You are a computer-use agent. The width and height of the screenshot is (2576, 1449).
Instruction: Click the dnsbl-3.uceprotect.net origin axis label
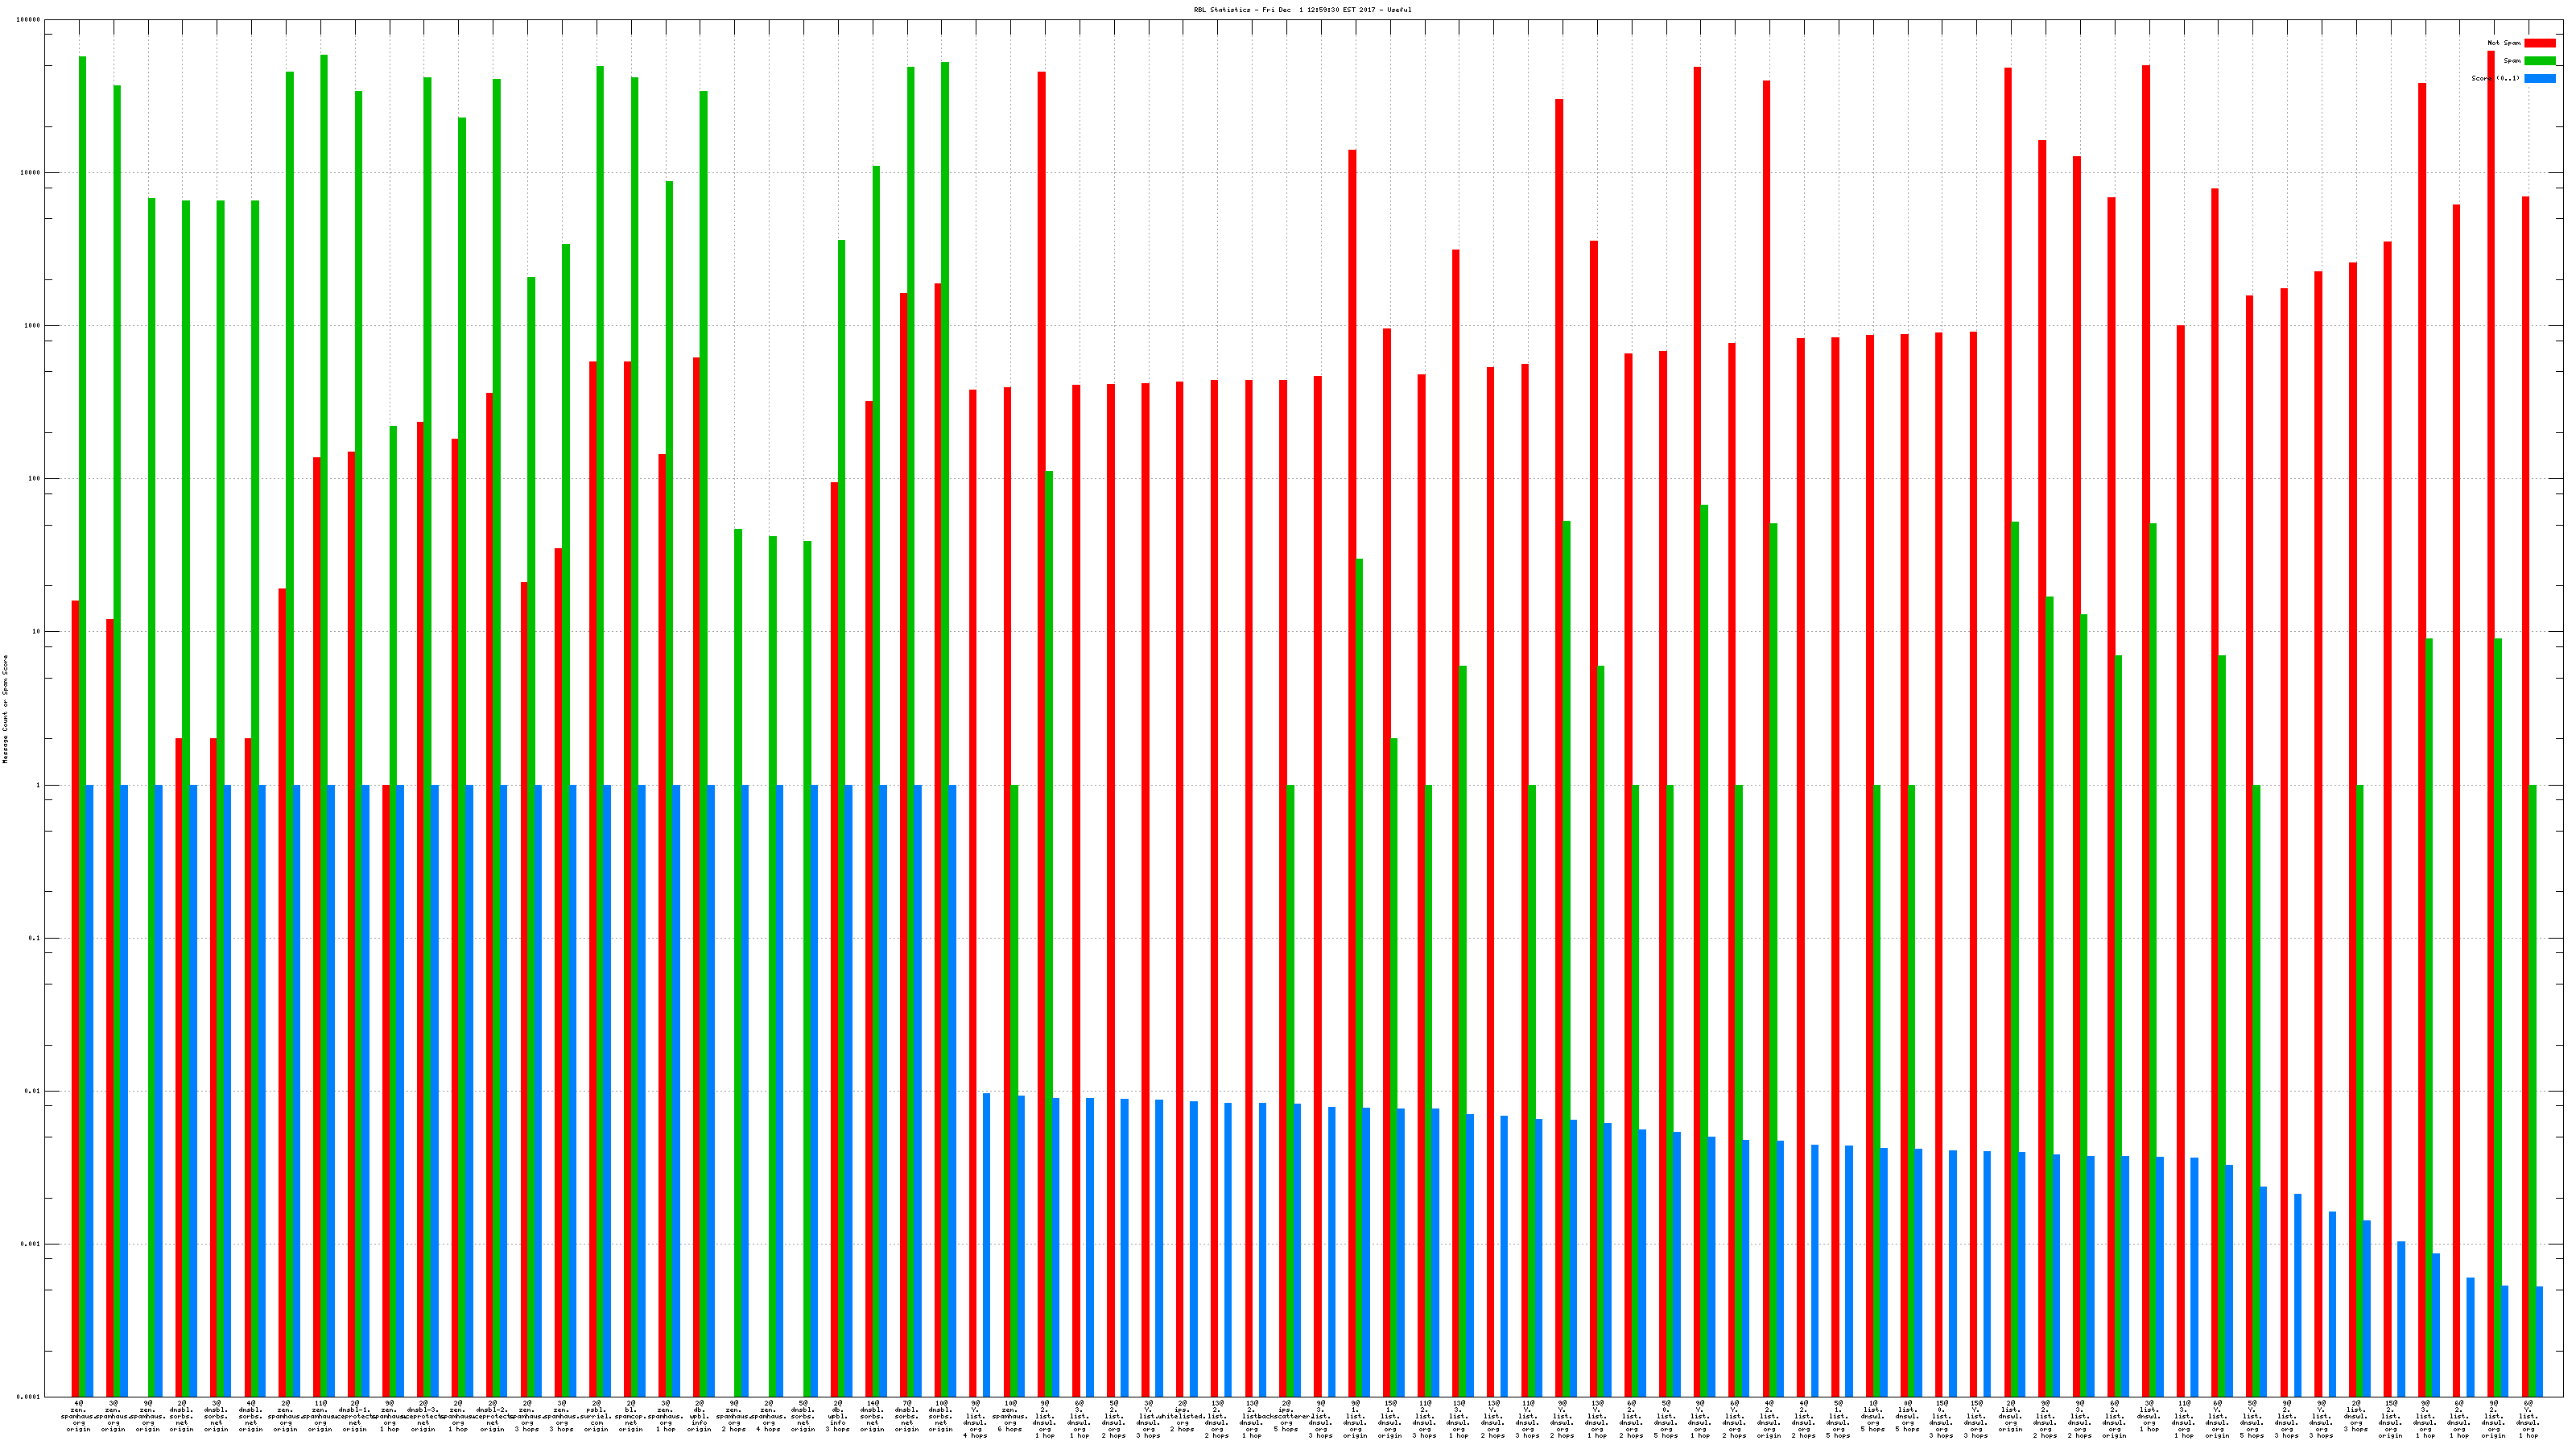click(424, 1416)
